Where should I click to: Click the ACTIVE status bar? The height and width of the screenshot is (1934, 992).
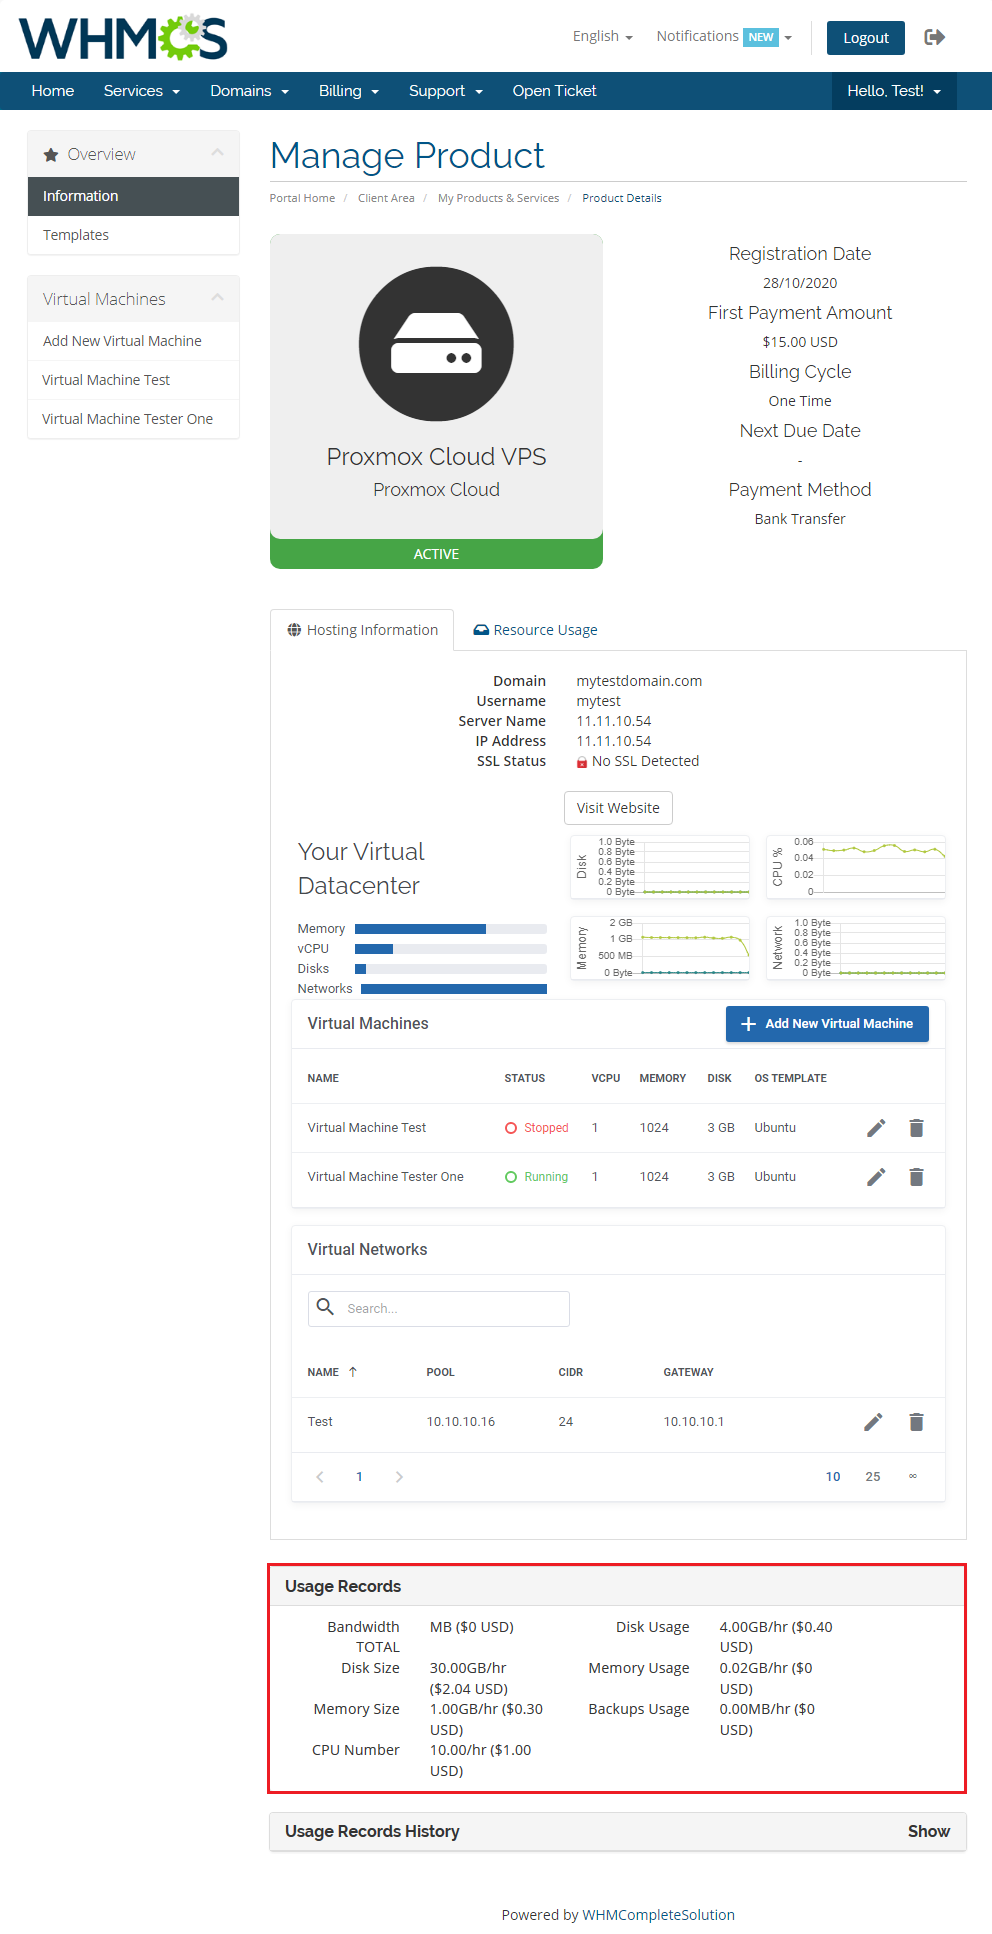[436, 554]
